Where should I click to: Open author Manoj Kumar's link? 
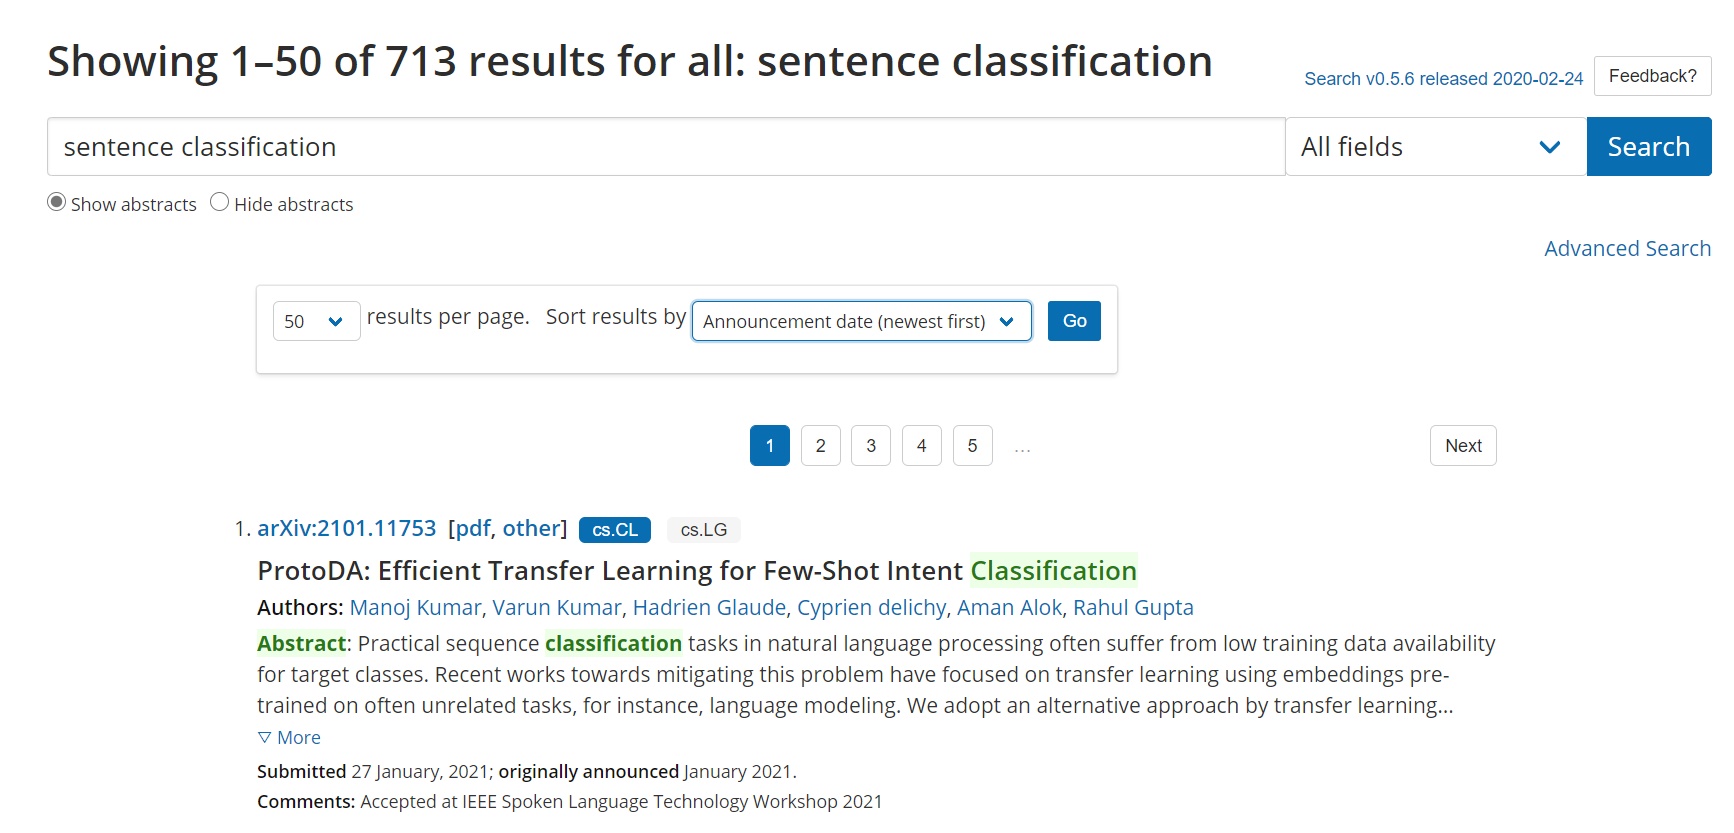click(415, 607)
